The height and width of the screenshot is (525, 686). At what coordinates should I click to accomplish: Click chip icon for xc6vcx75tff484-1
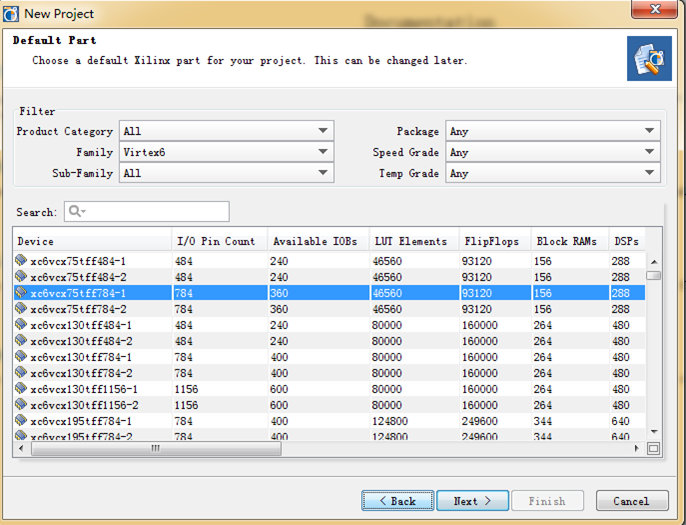coord(21,260)
